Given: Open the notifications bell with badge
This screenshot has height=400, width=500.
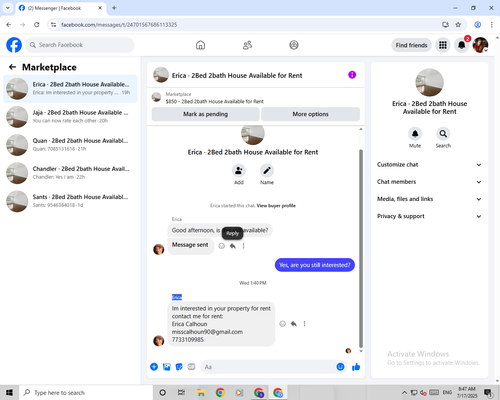Looking at the screenshot, I should pos(462,45).
